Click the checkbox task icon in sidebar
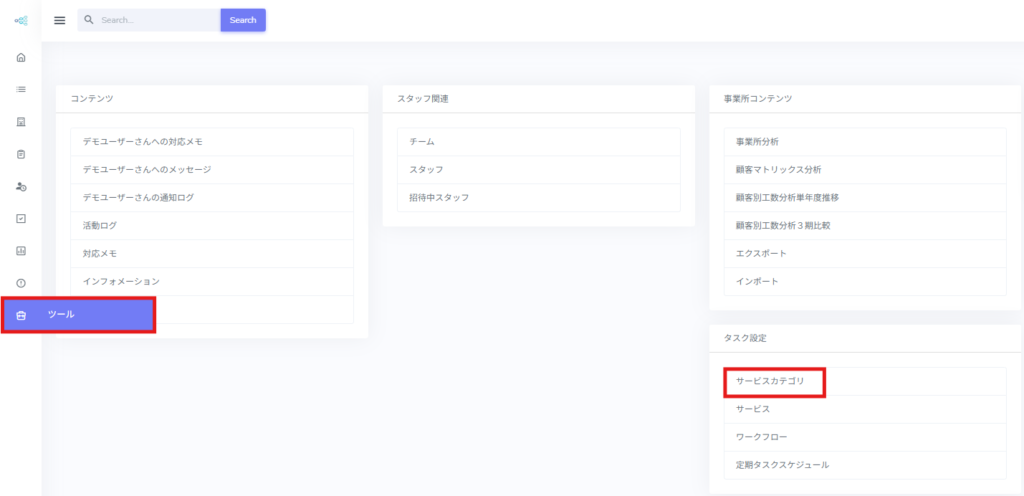The image size is (1024, 496). click(21, 218)
